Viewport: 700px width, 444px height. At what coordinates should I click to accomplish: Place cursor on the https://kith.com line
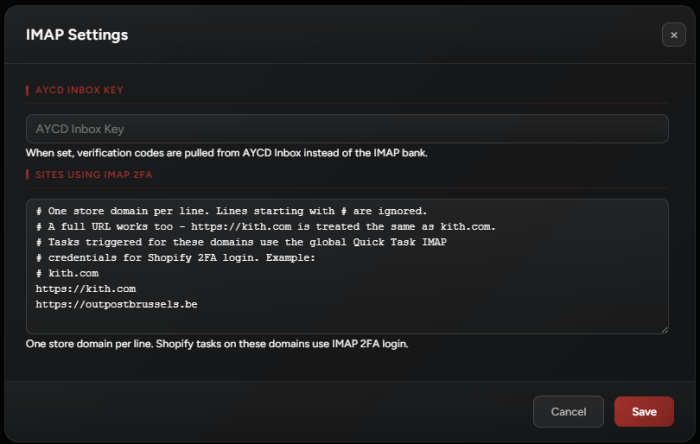point(86,289)
